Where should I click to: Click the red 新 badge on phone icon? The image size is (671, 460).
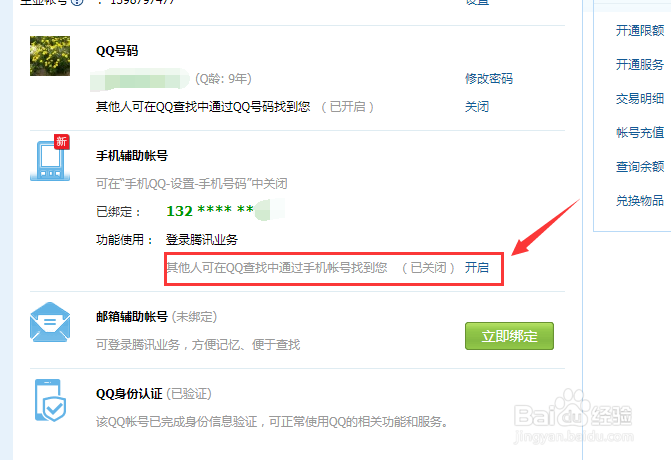point(62,142)
